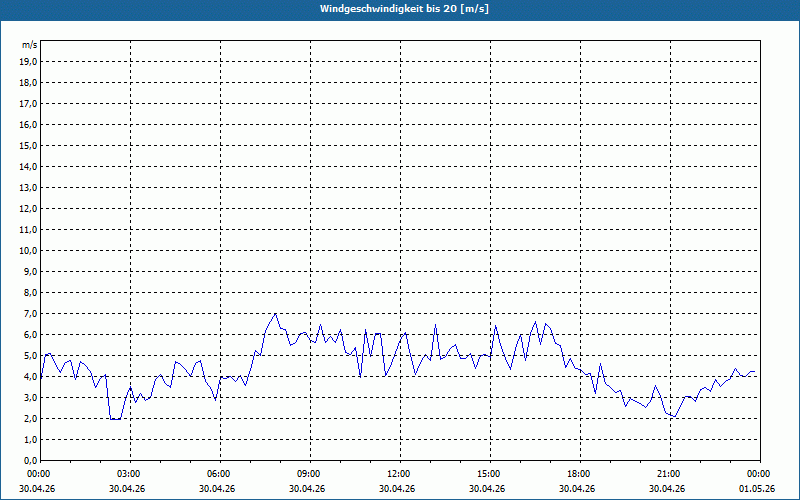Screen dimensions: 800x500
Task: Select the '15,0' y-axis label
Action: tap(29, 145)
